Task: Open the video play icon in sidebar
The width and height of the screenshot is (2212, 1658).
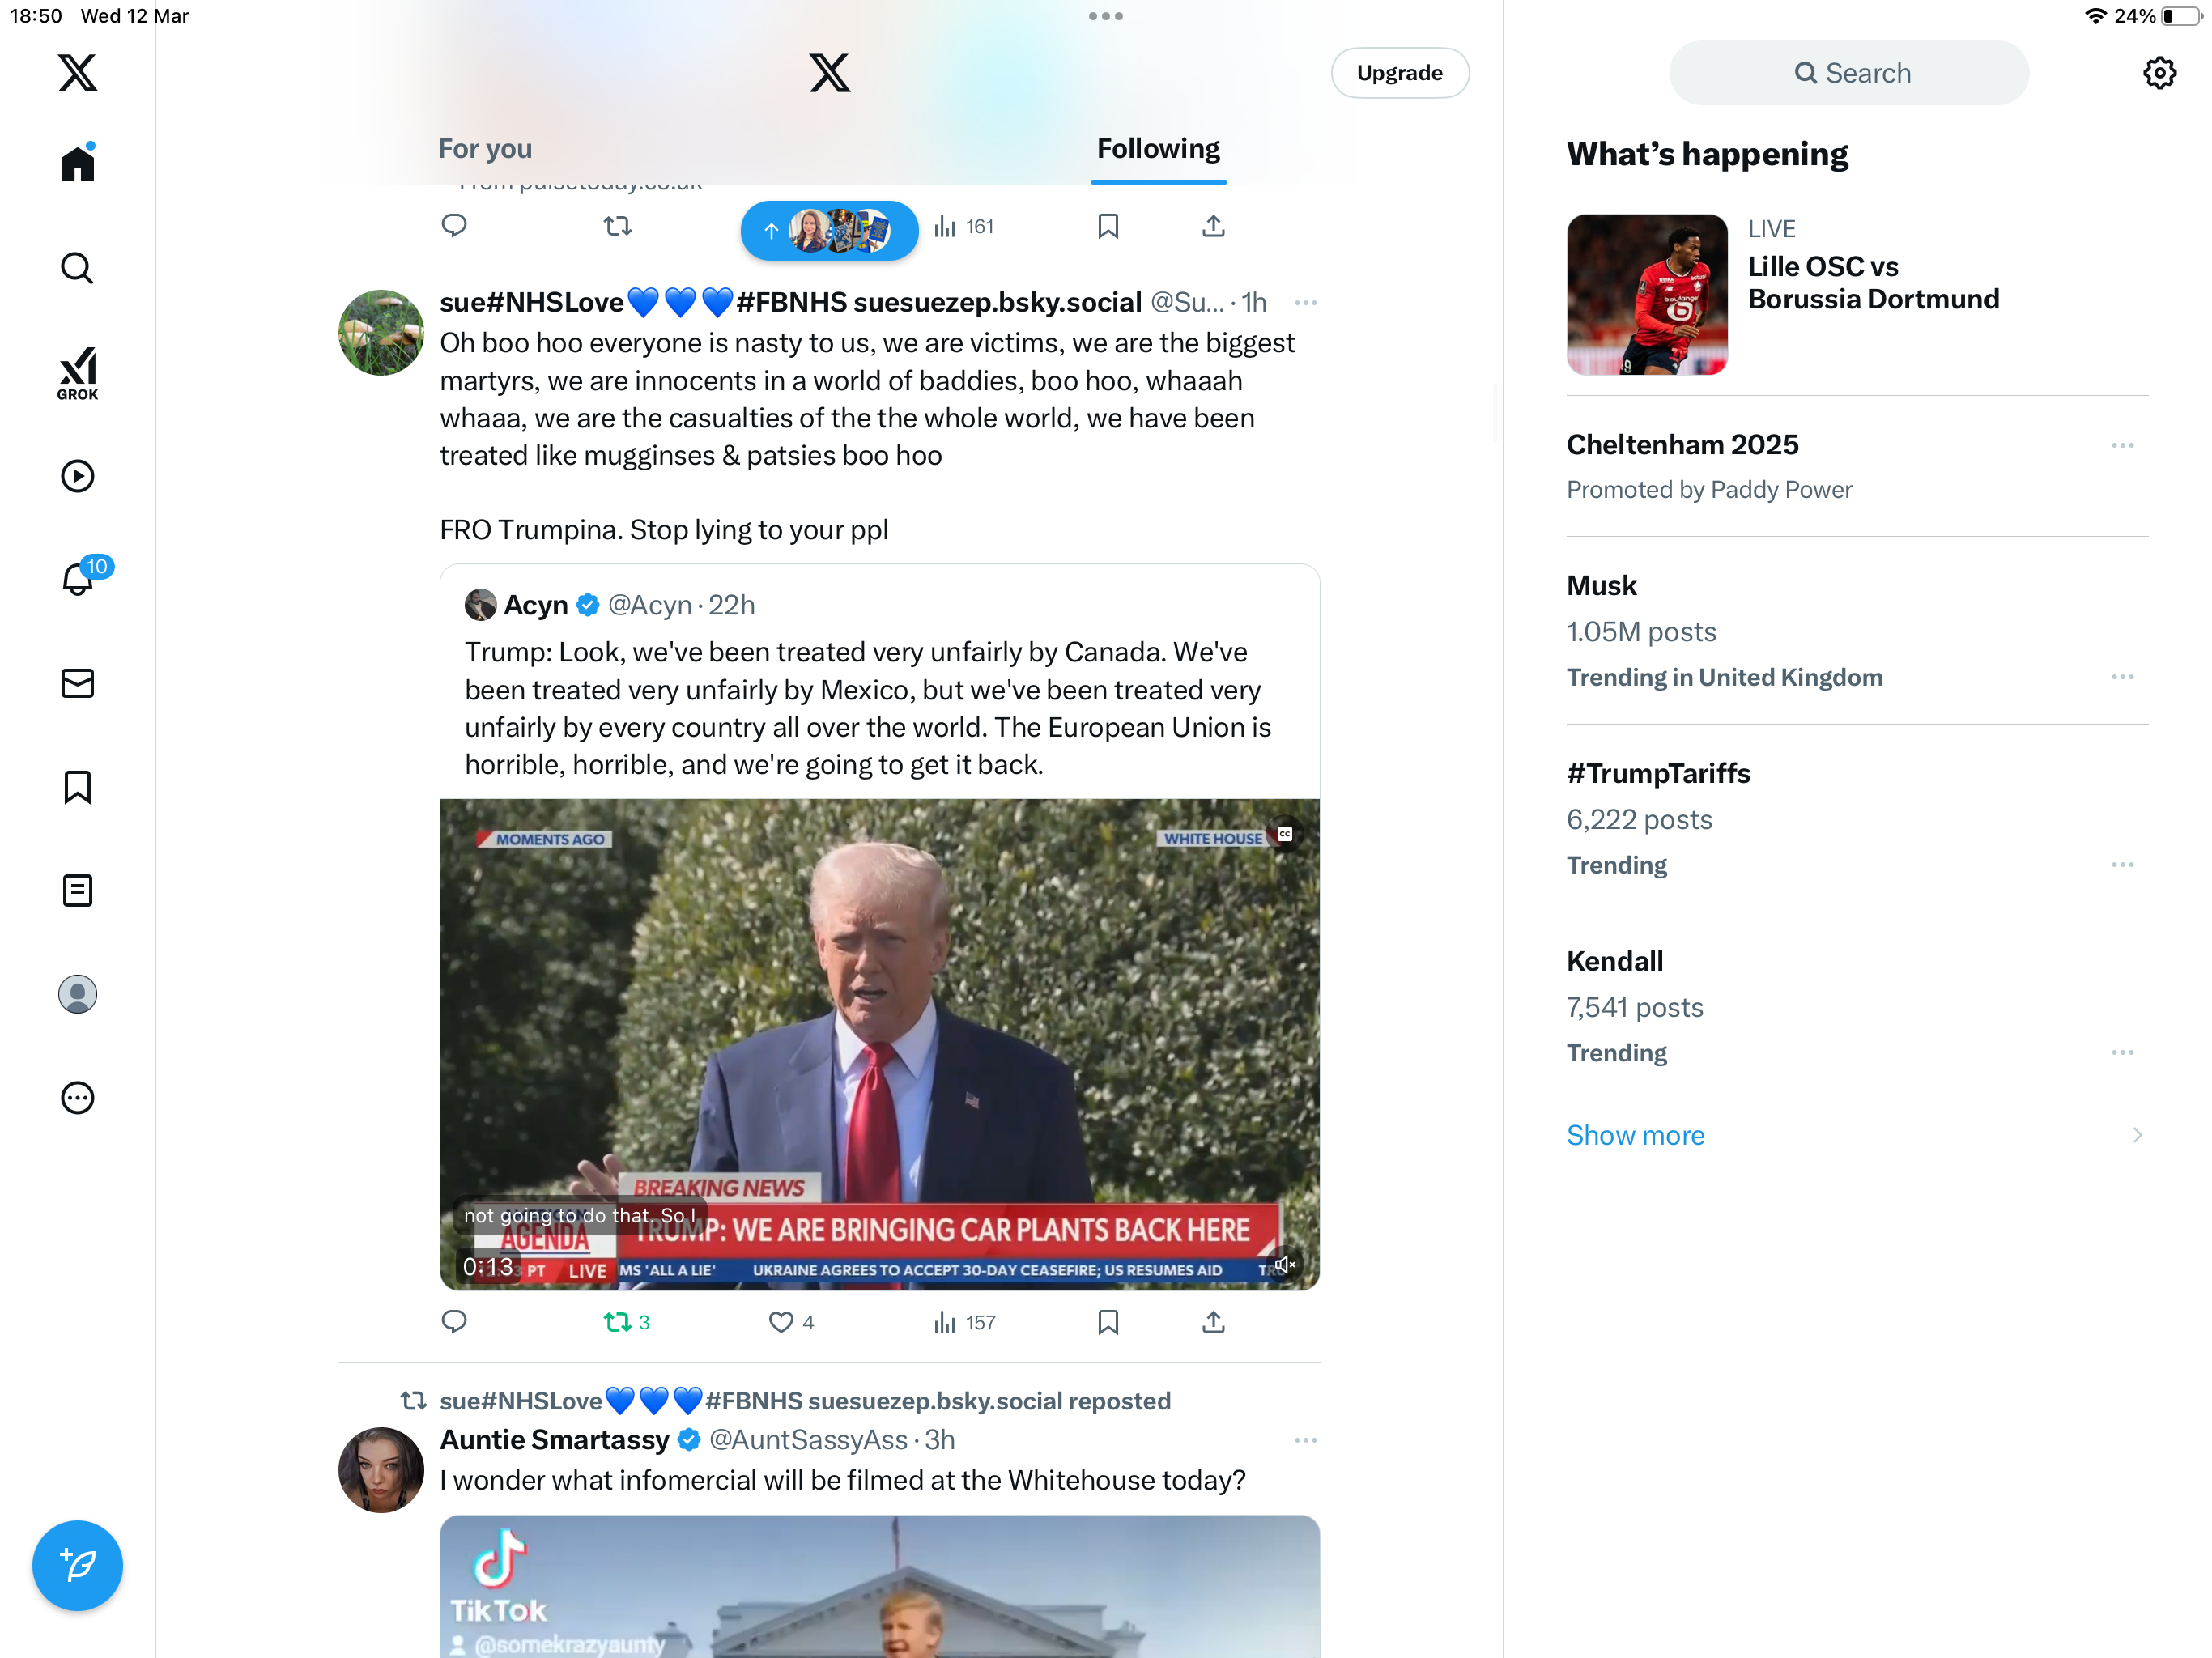Action: pos(77,476)
